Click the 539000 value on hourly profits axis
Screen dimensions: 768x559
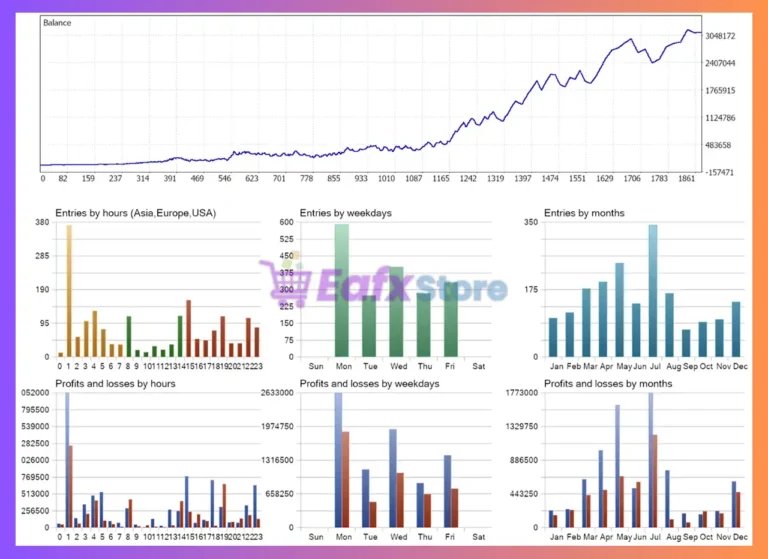35,427
